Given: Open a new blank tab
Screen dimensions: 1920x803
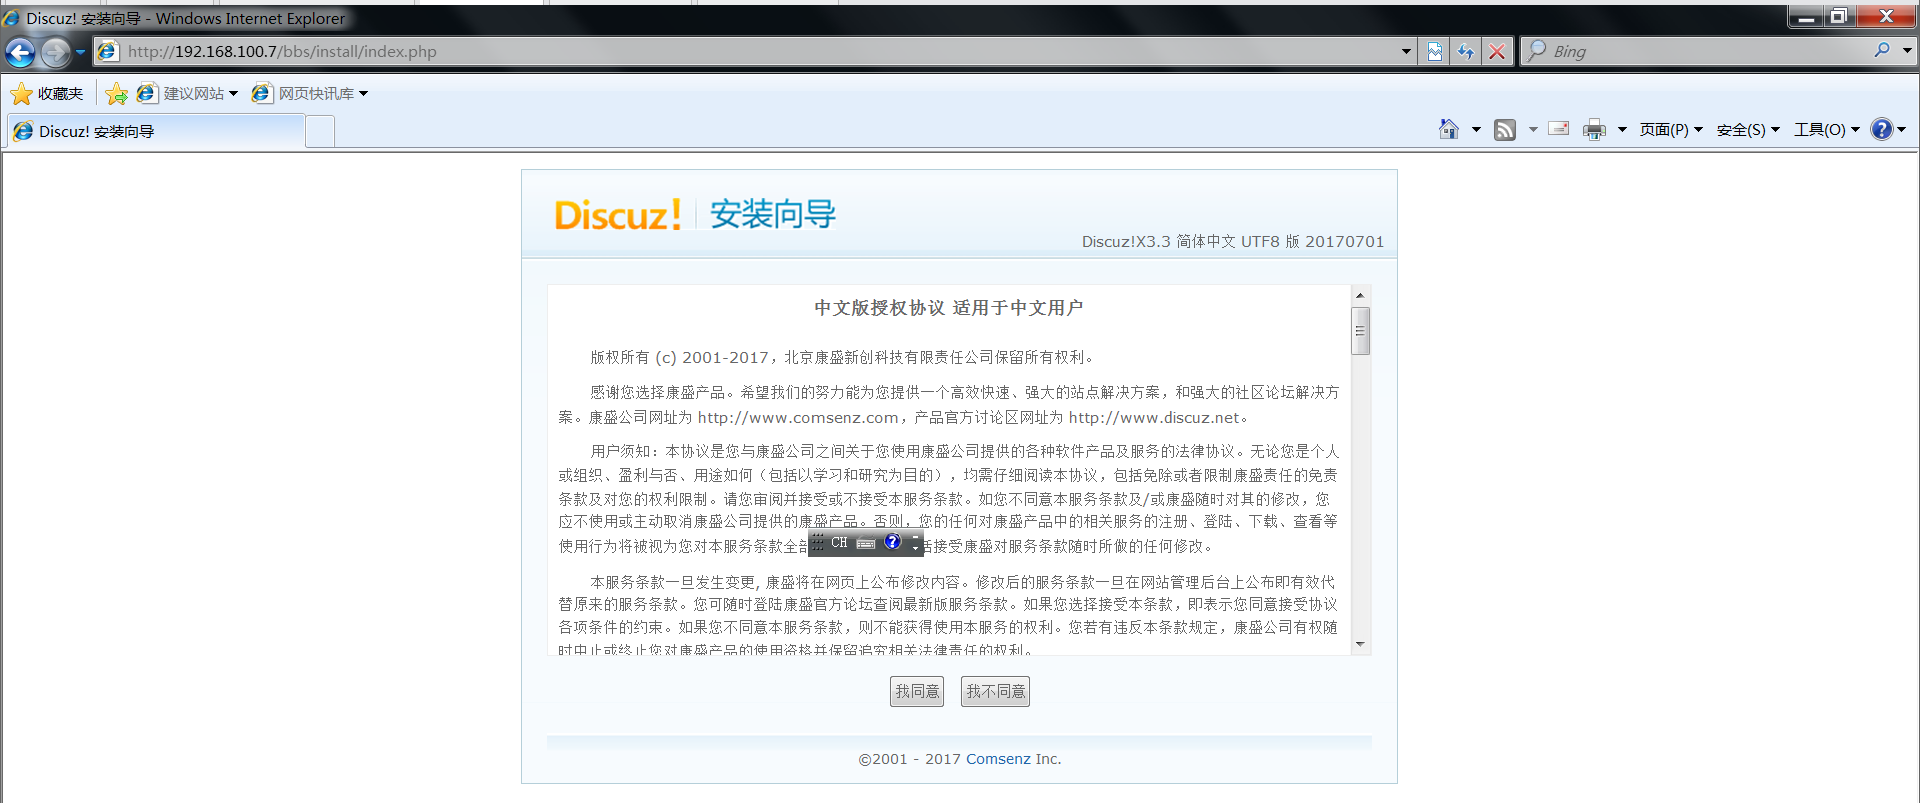Looking at the screenshot, I should pyautogui.click(x=320, y=132).
